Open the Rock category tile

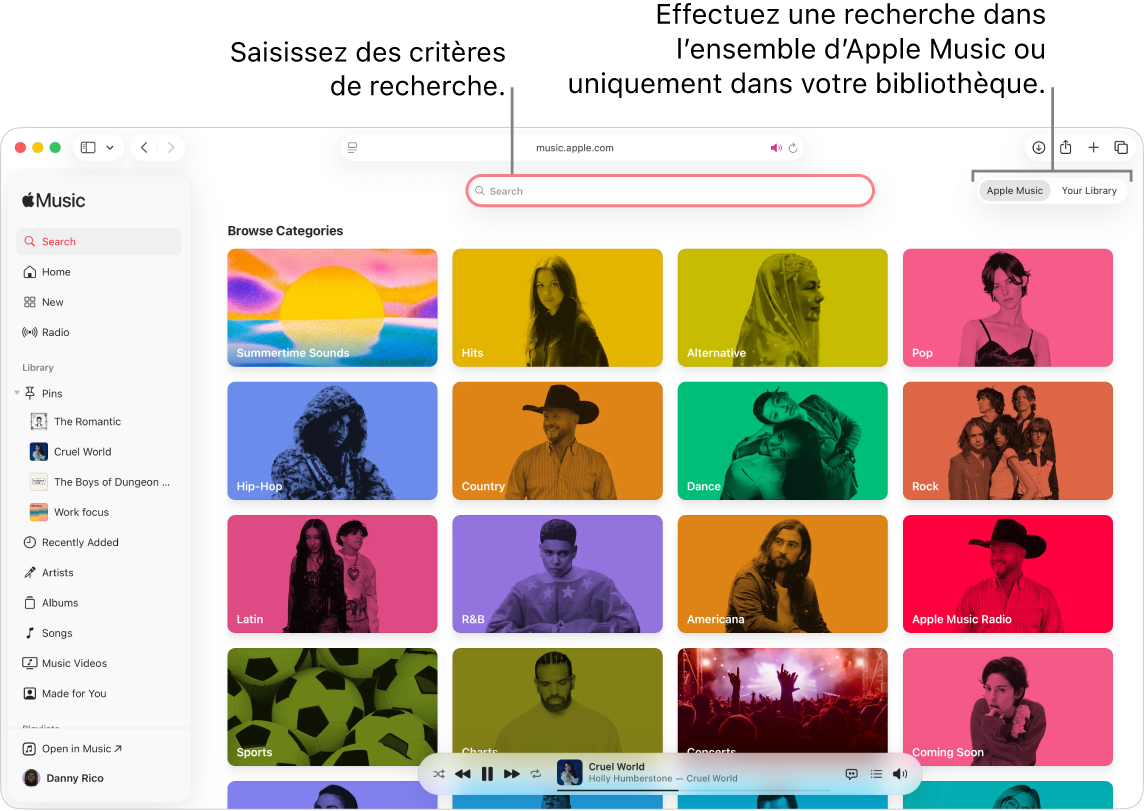click(x=1008, y=441)
